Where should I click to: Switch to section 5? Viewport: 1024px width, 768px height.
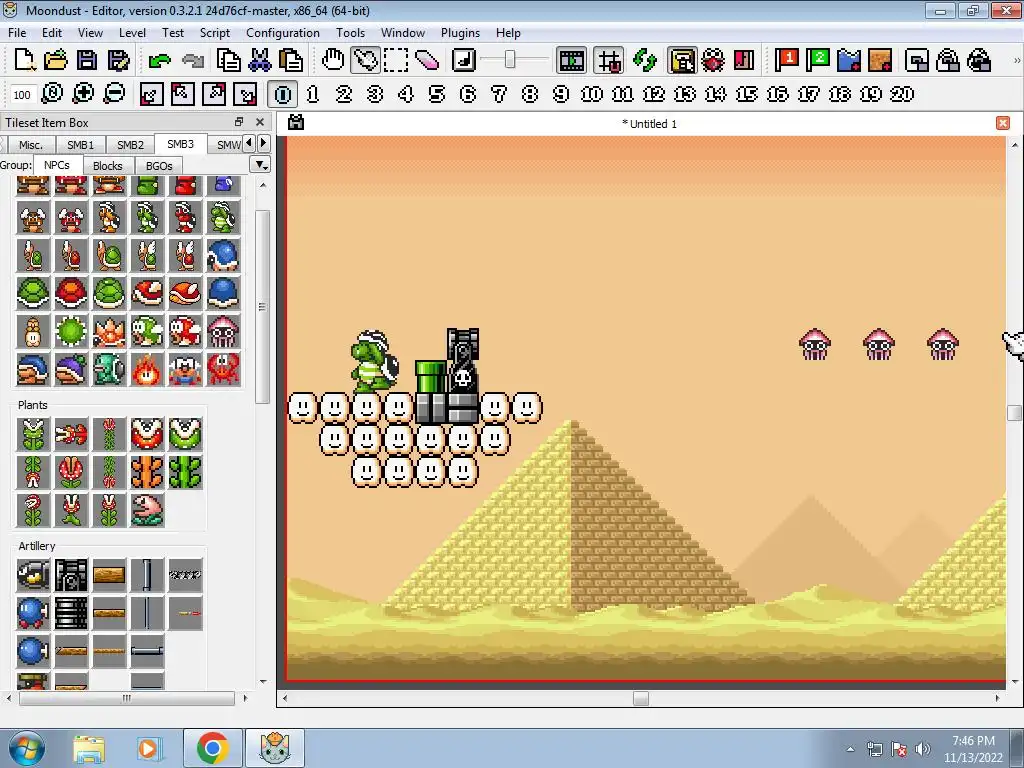click(437, 94)
